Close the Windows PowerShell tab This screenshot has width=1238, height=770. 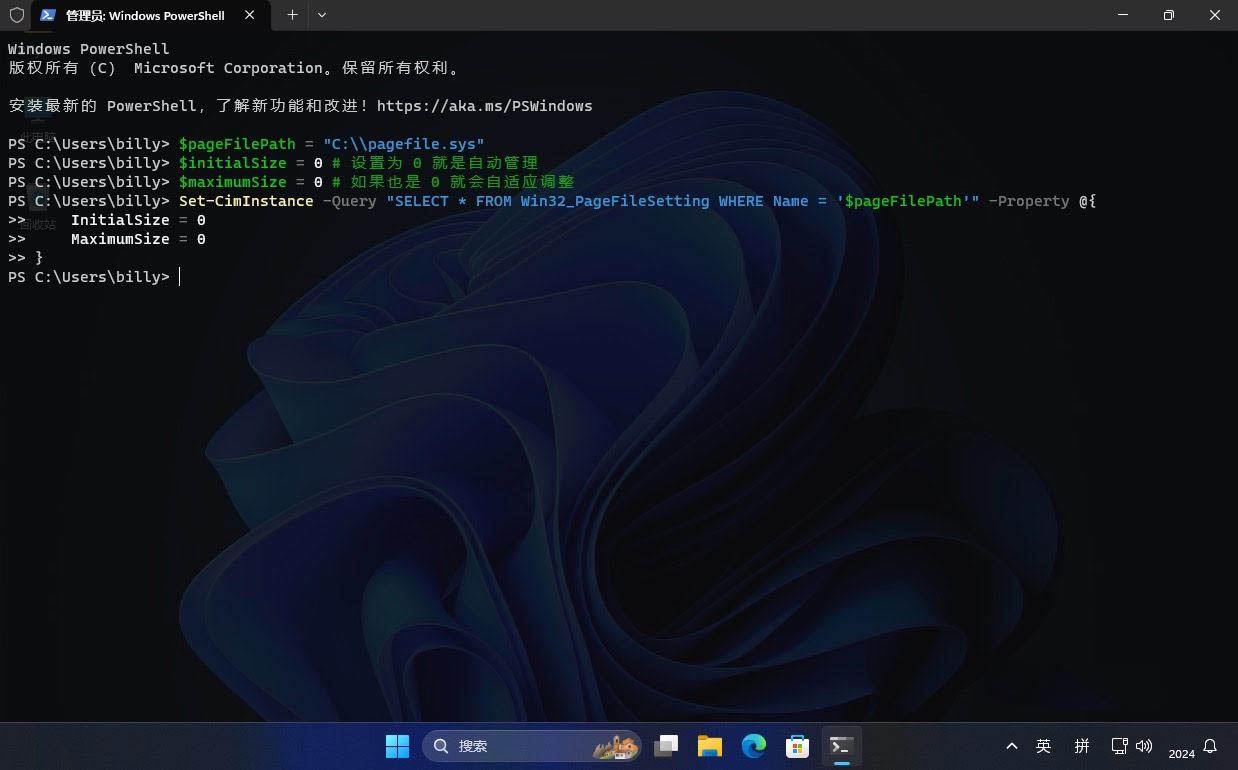(x=250, y=15)
